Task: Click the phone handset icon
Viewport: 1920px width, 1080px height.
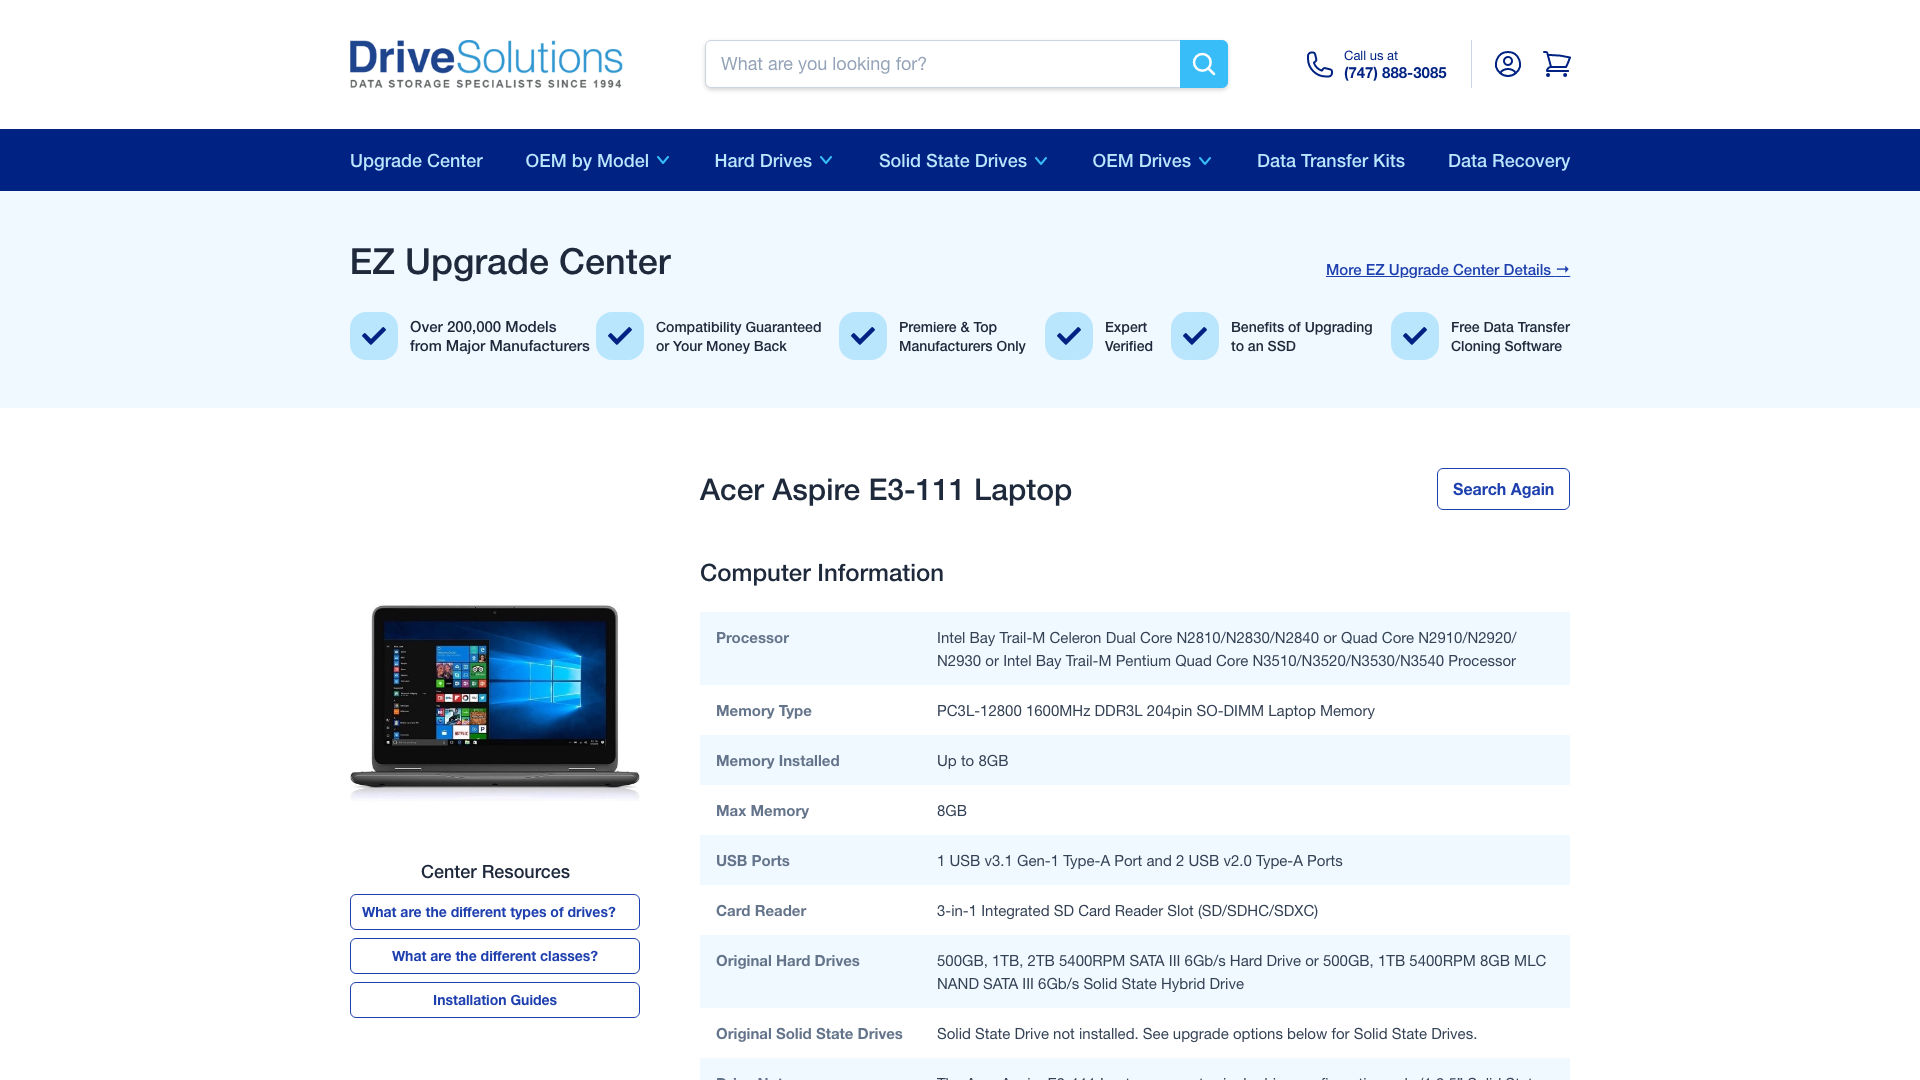Action: point(1320,64)
